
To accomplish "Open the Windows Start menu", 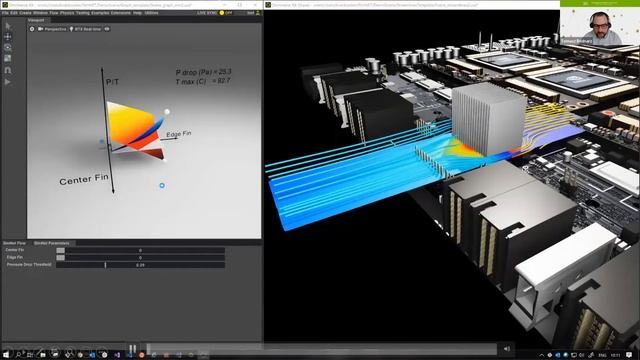I will 6,355.
